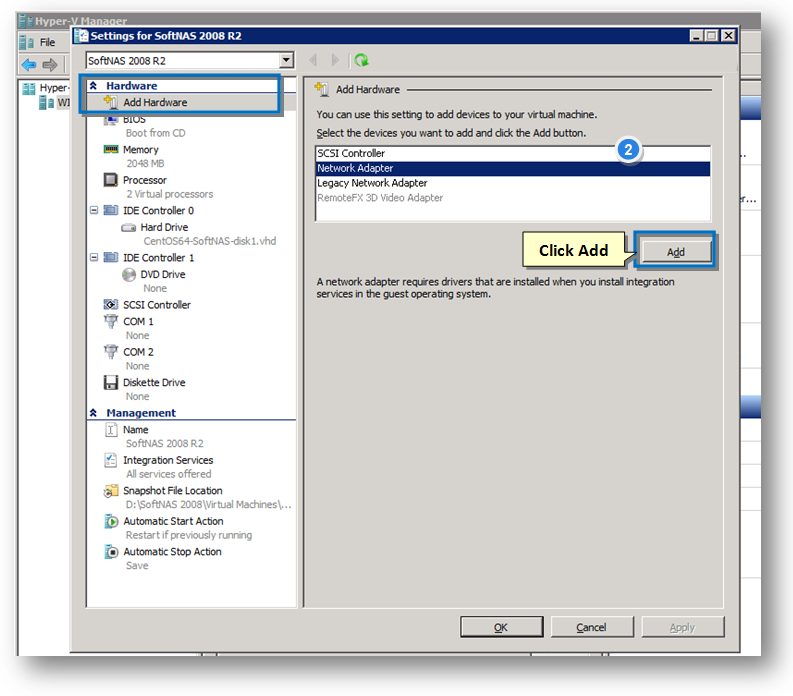Screen dimensions: 793x696
Task: Click the Integration Services icon
Action: tap(111, 460)
